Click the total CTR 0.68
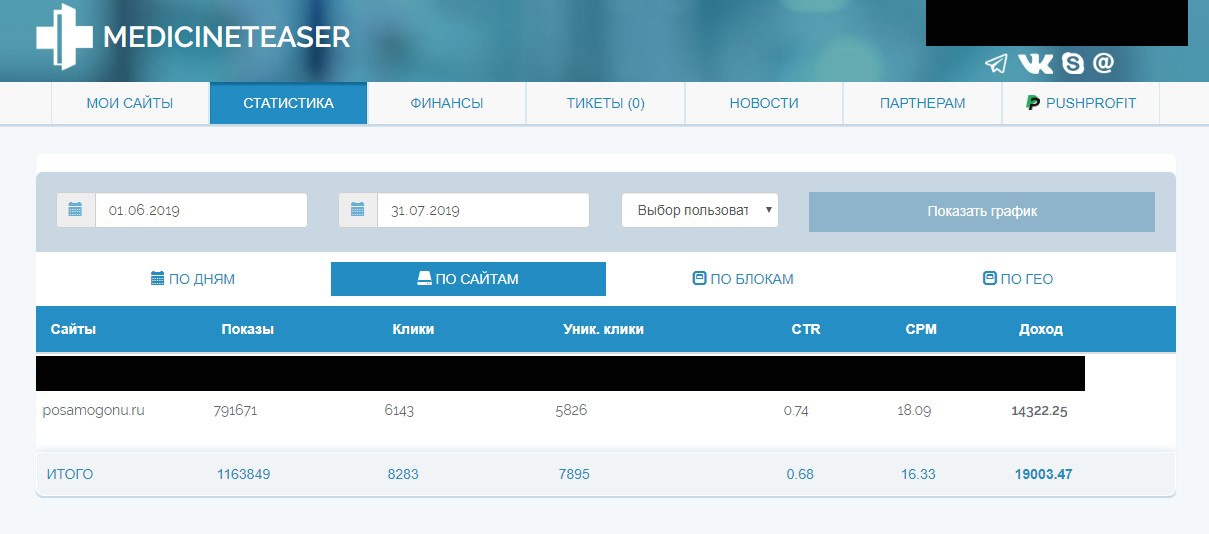Image resolution: width=1209 pixels, height=534 pixels. click(800, 474)
